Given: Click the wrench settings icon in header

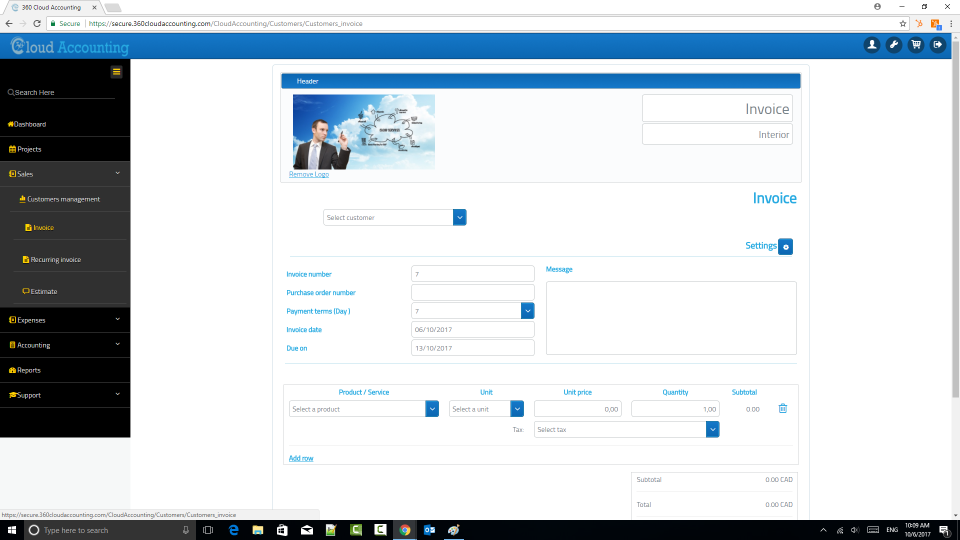Looking at the screenshot, I should [894, 45].
